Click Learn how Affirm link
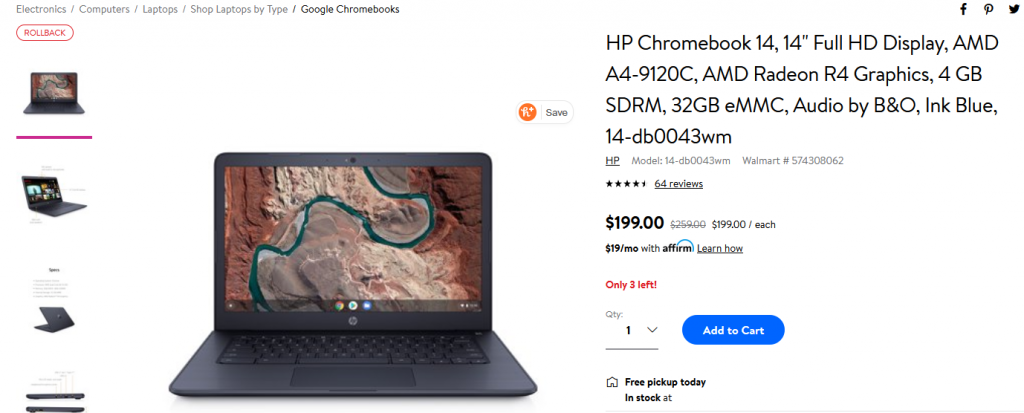1024x413 pixels. 720,248
